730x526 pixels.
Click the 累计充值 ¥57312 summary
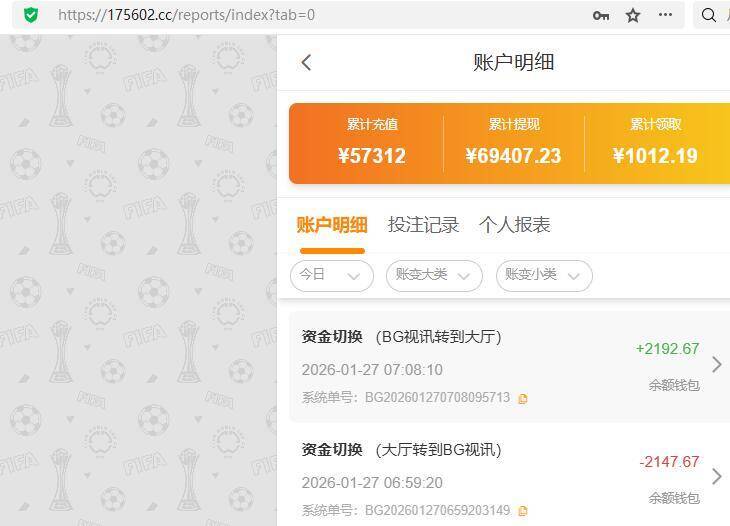point(372,143)
